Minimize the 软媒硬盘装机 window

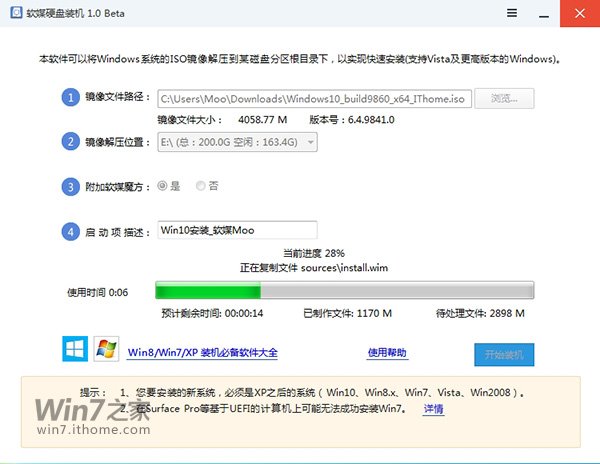tap(544, 14)
